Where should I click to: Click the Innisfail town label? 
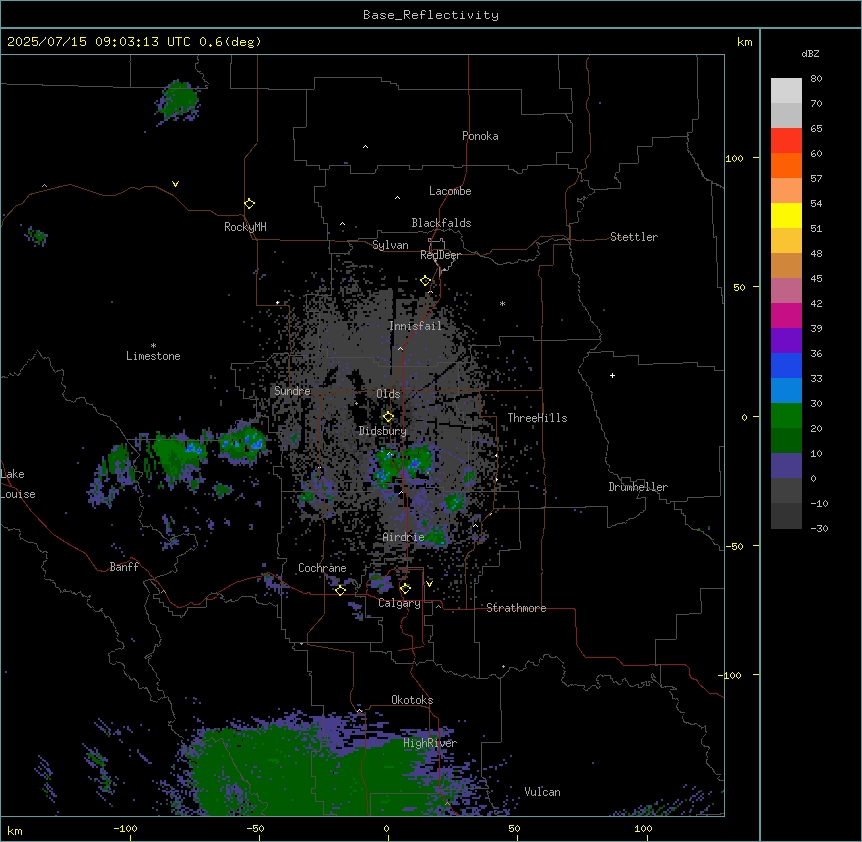pyautogui.click(x=415, y=326)
